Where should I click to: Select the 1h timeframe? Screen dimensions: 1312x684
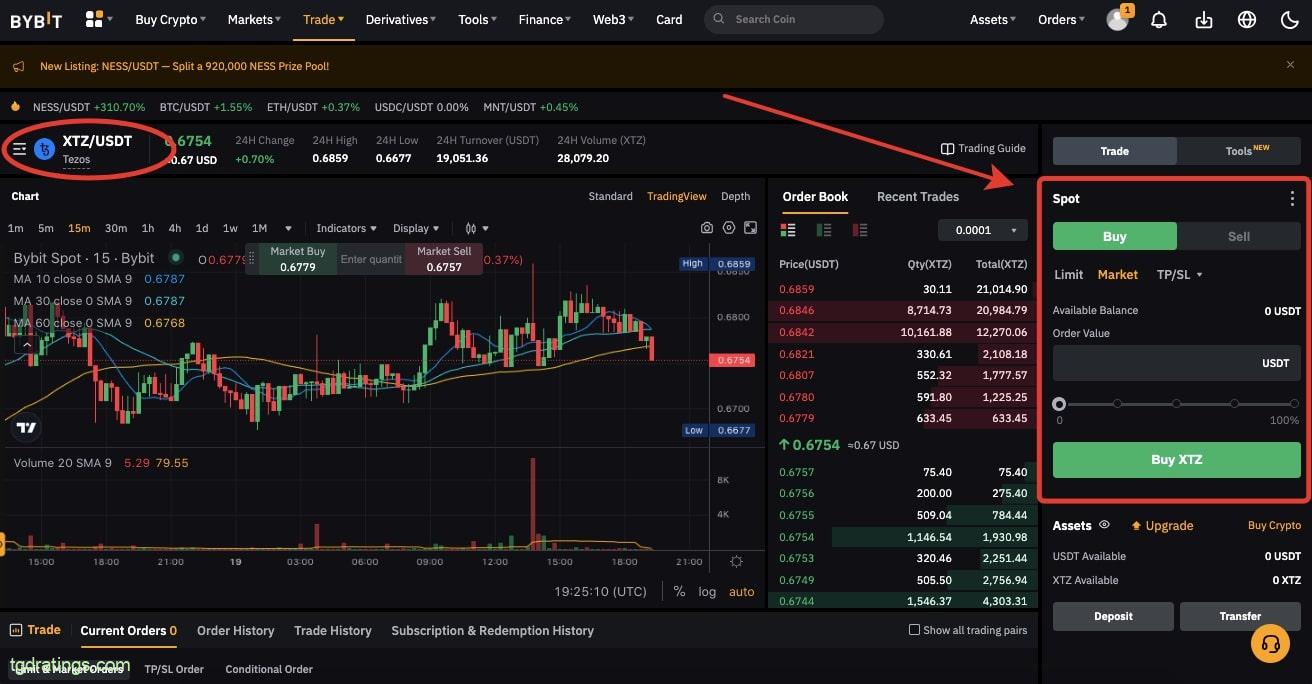pos(148,228)
